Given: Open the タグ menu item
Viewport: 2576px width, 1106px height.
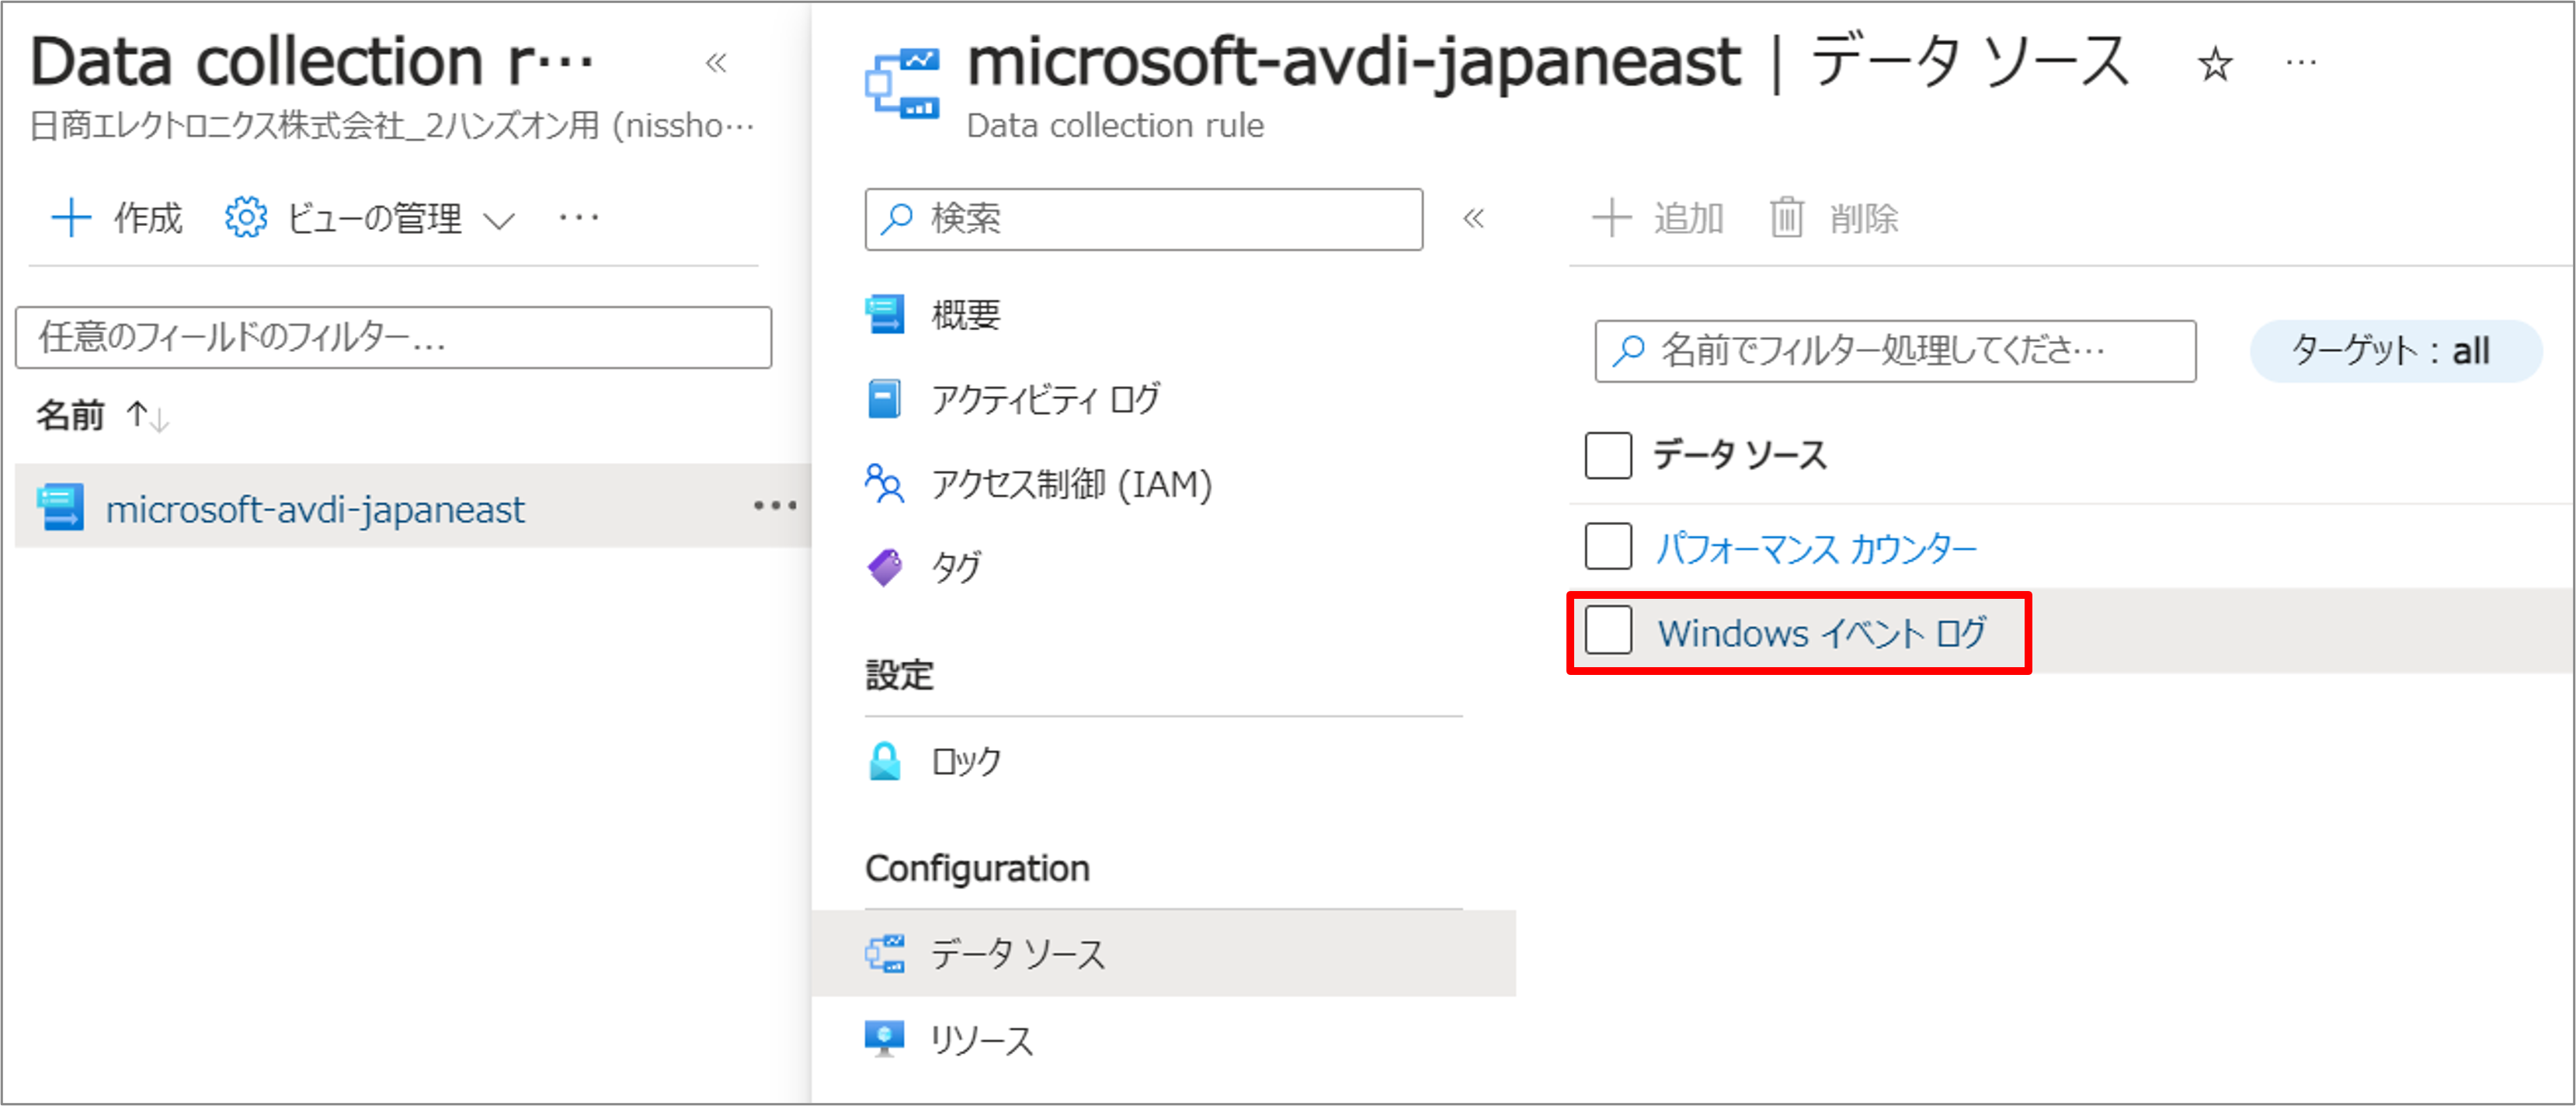Looking at the screenshot, I should coord(957,568).
